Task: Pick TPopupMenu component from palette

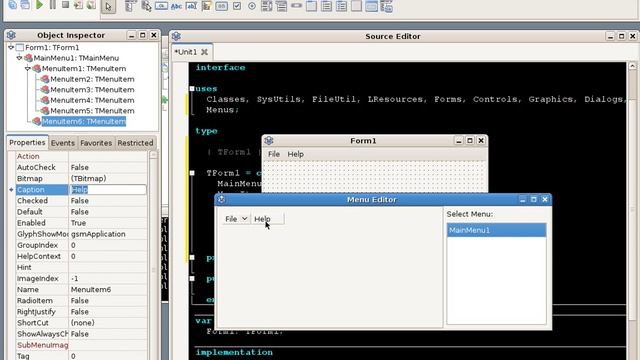Action: [146, 6]
